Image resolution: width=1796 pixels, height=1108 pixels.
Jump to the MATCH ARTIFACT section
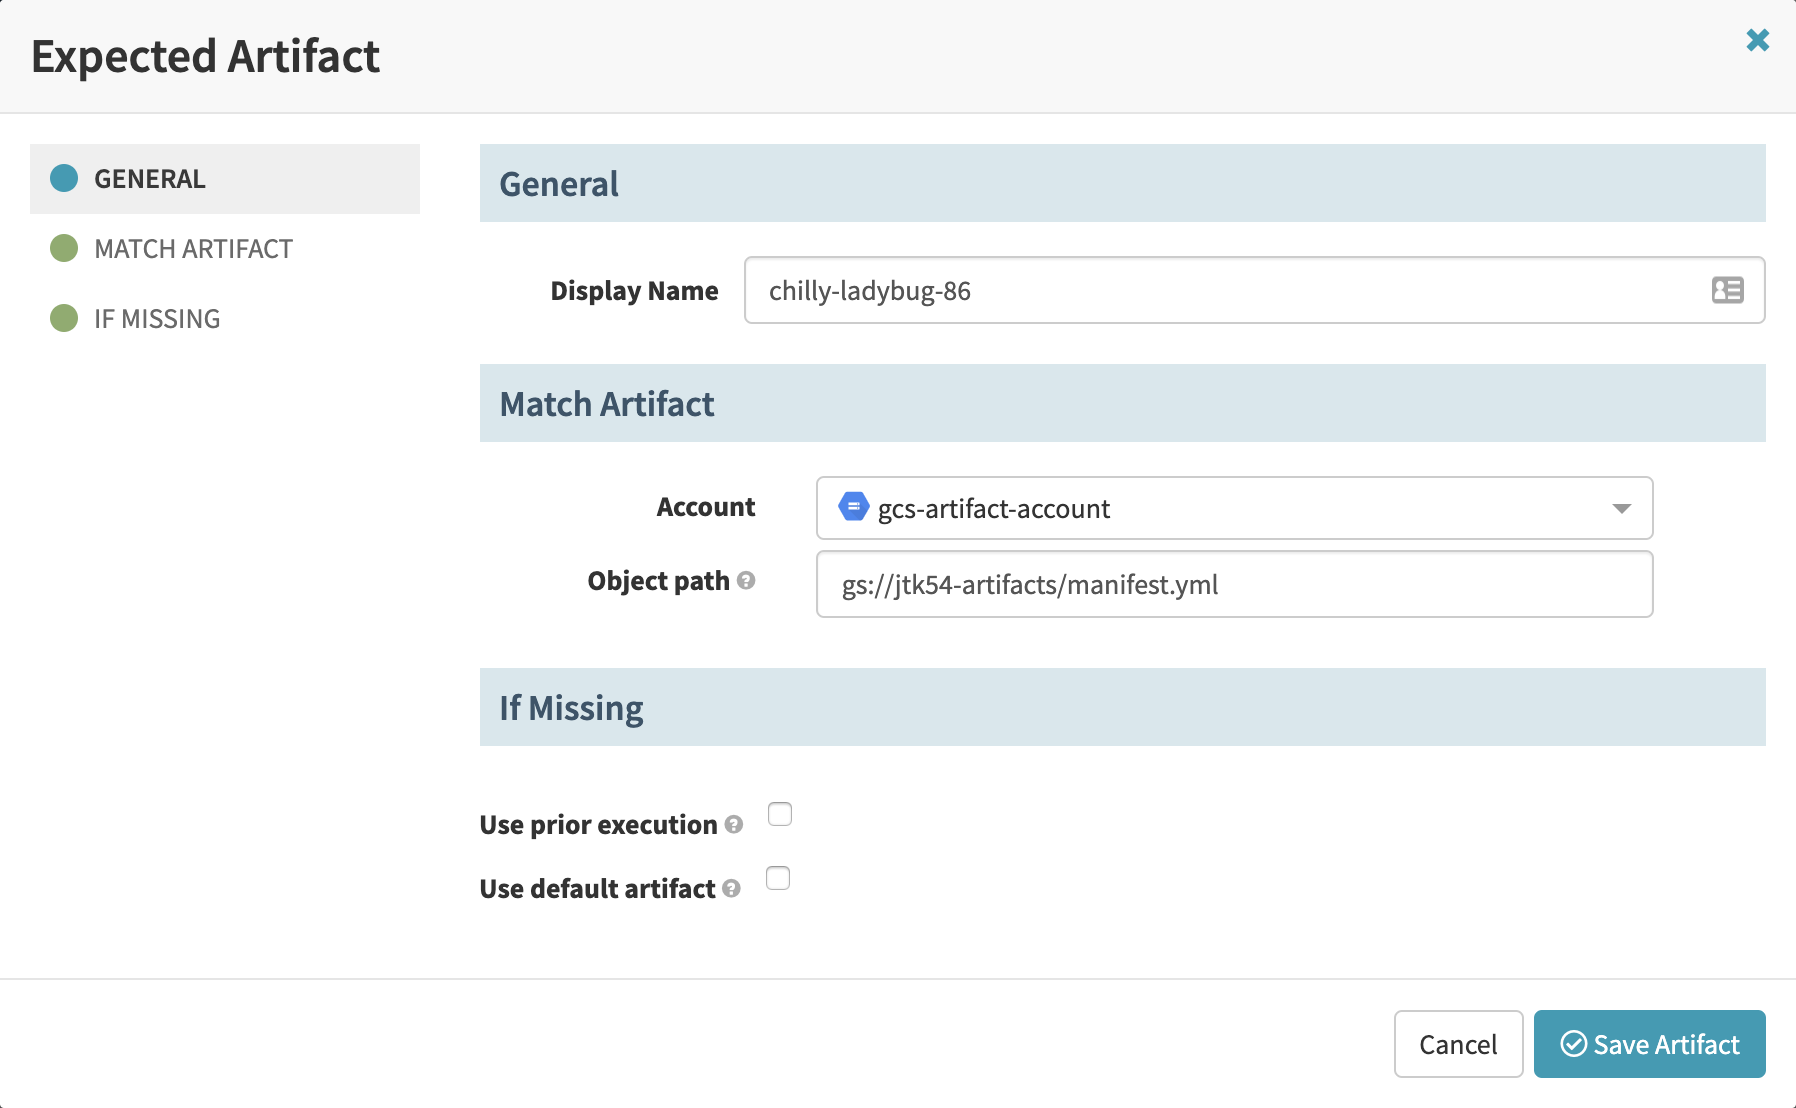[x=193, y=249]
